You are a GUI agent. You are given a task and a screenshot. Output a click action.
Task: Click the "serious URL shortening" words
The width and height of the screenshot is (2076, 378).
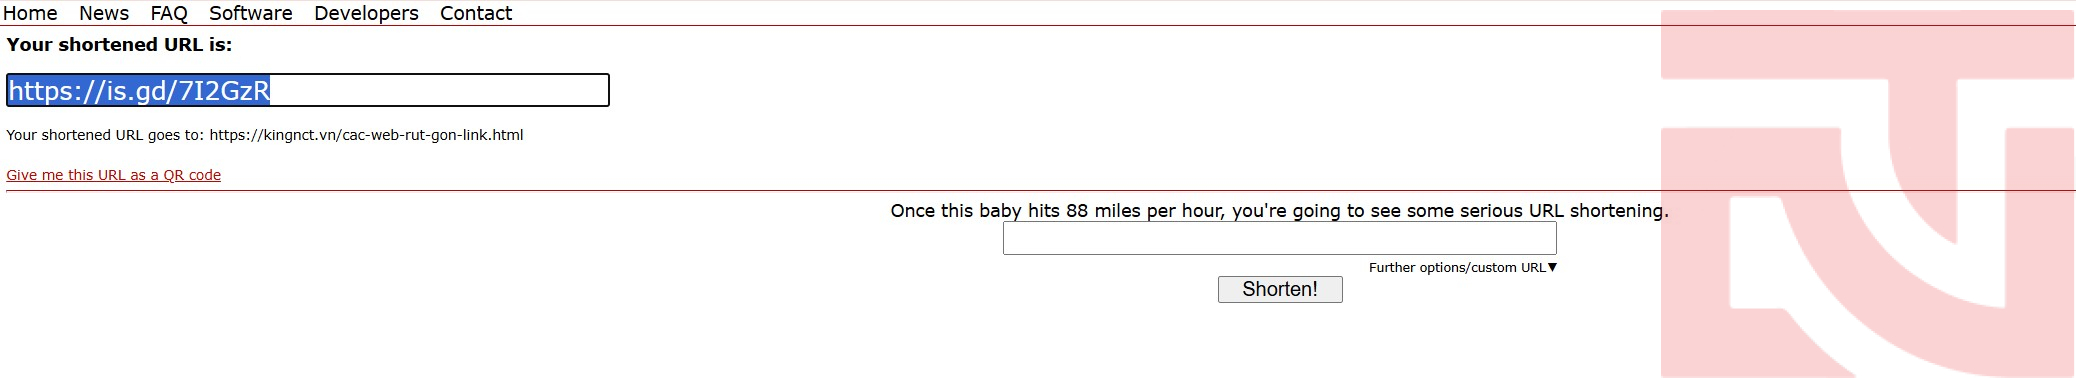coord(1563,211)
